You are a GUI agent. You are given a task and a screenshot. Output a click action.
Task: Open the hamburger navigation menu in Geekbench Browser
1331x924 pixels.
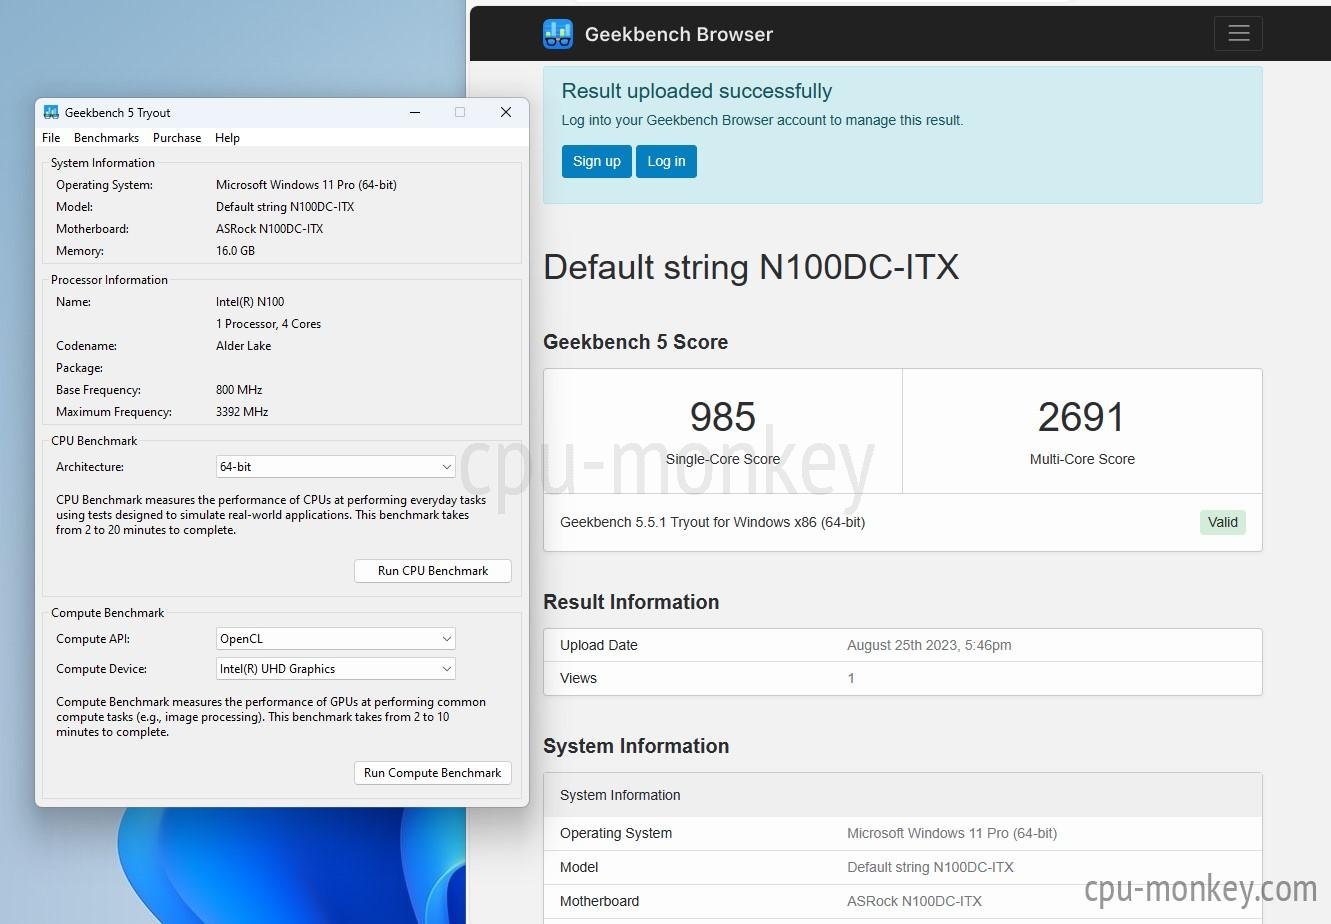[x=1238, y=33]
